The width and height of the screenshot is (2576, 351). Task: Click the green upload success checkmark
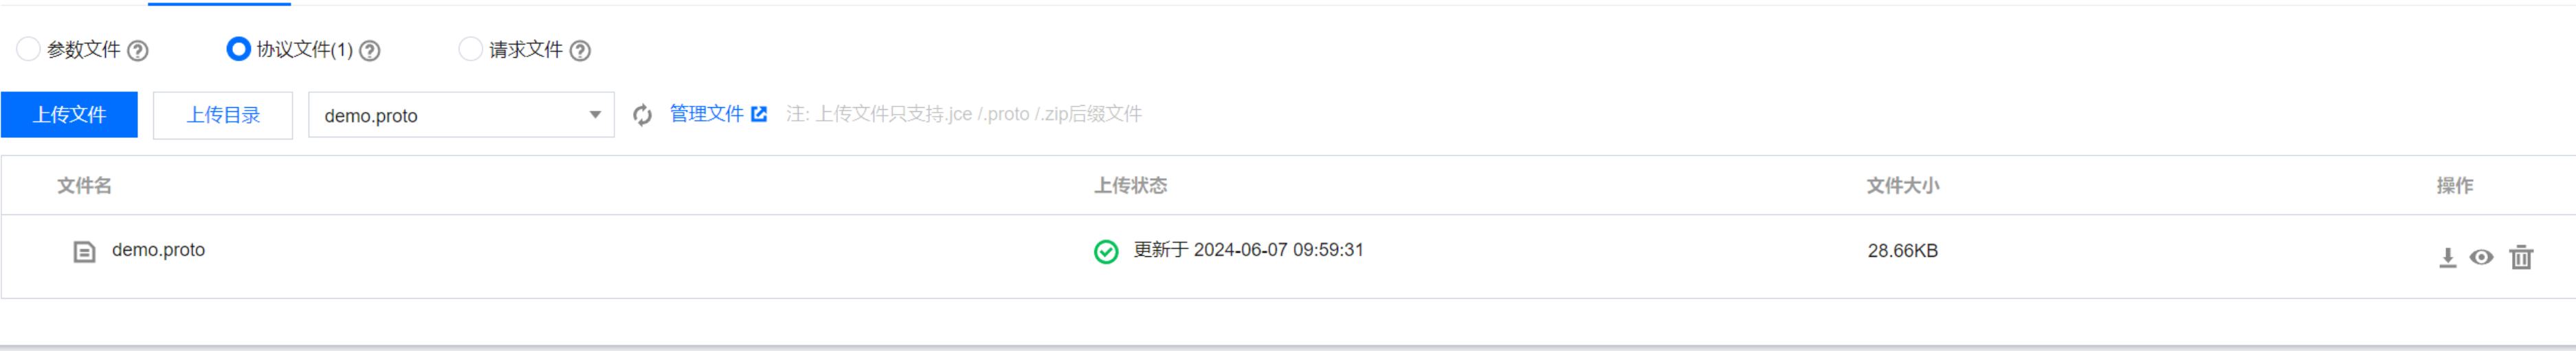click(x=1106, y=251)
